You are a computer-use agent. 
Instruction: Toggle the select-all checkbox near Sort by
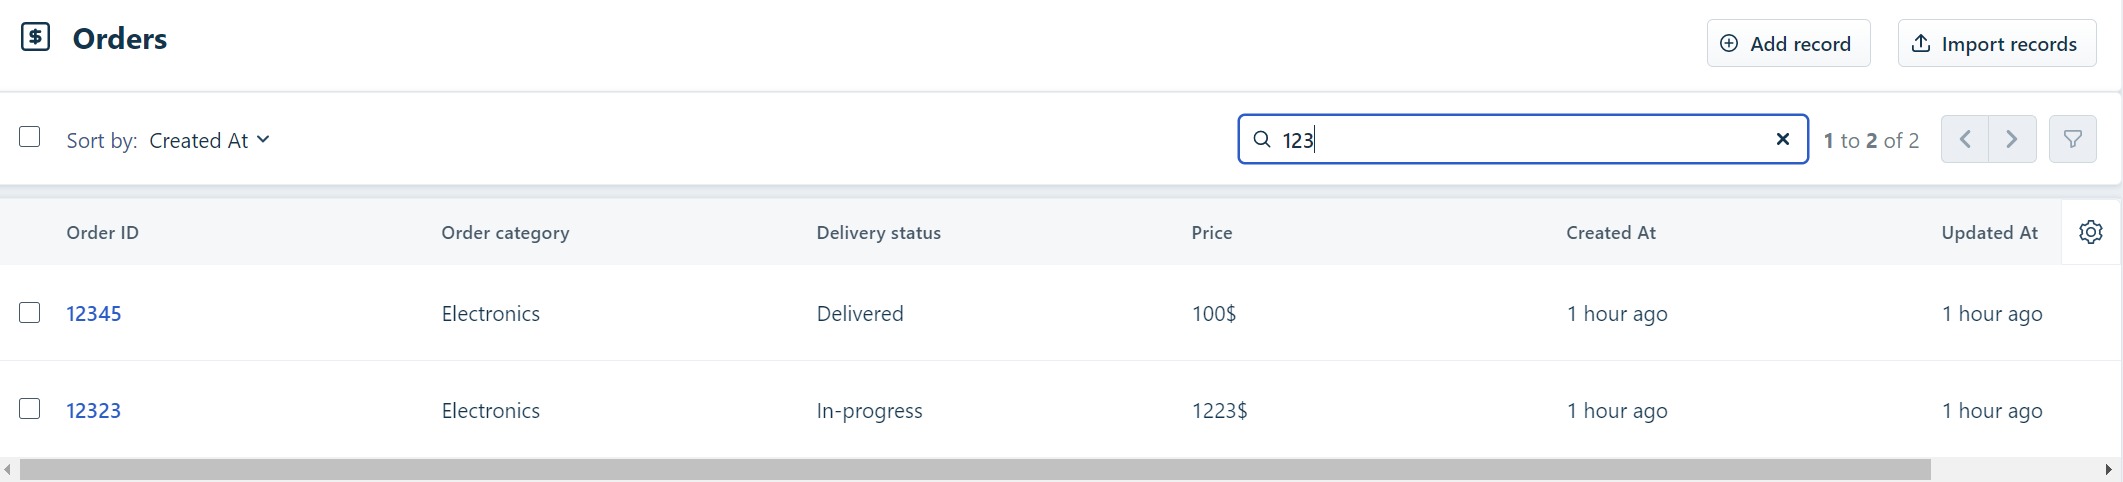point(30,137)
